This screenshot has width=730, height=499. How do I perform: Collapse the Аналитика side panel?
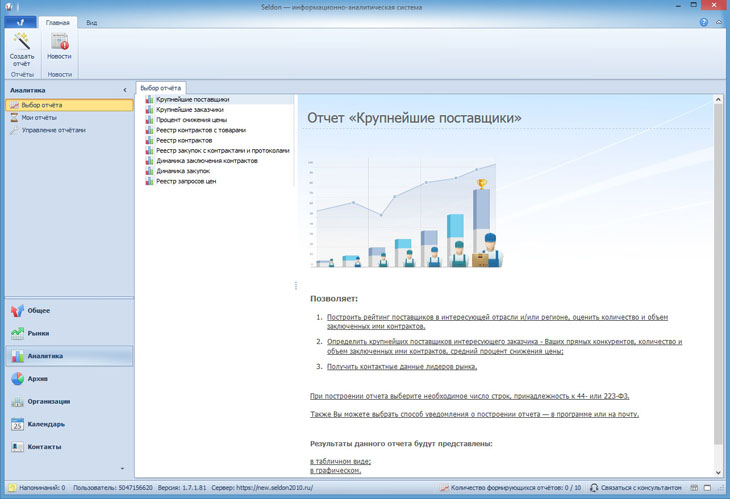(x=125, y=90)
